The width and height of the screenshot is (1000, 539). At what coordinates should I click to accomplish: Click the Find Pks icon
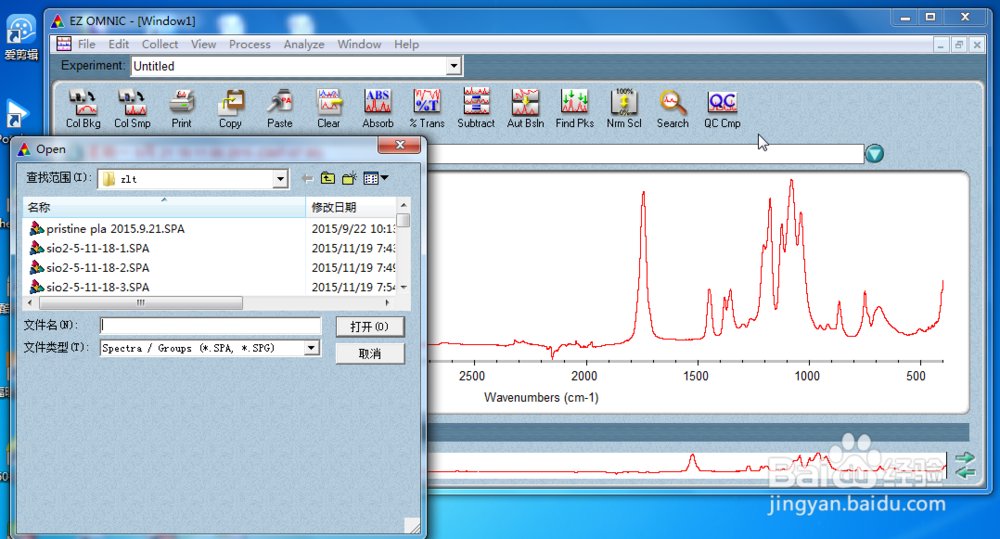point(574,108)
